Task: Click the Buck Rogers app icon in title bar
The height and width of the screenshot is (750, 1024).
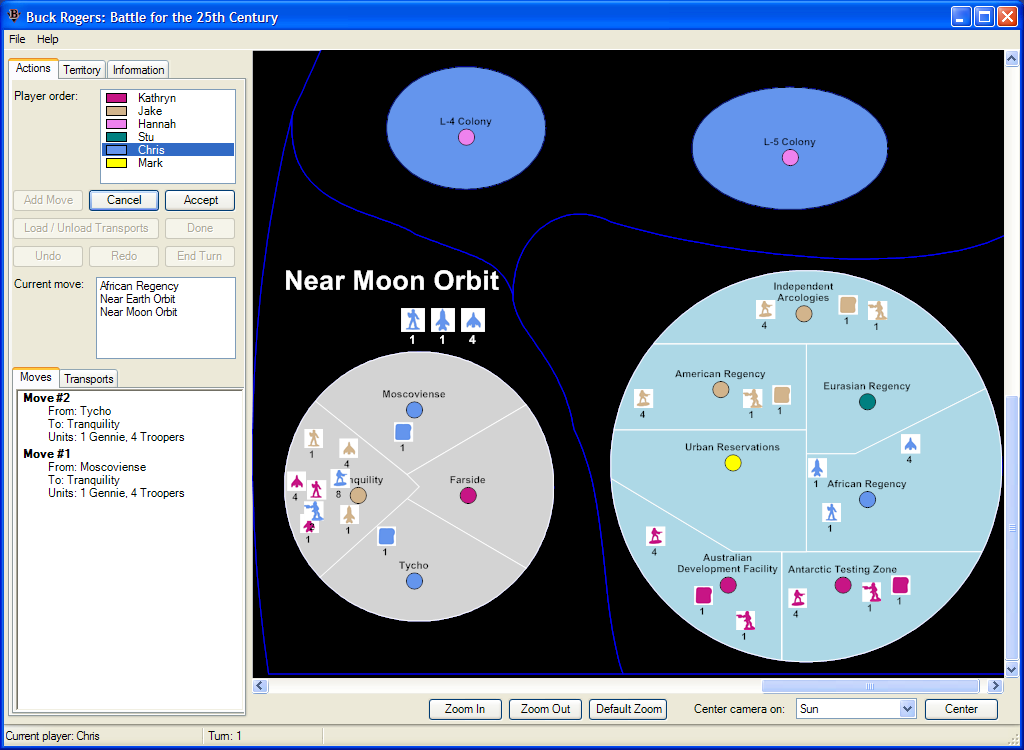Action: 13,16
